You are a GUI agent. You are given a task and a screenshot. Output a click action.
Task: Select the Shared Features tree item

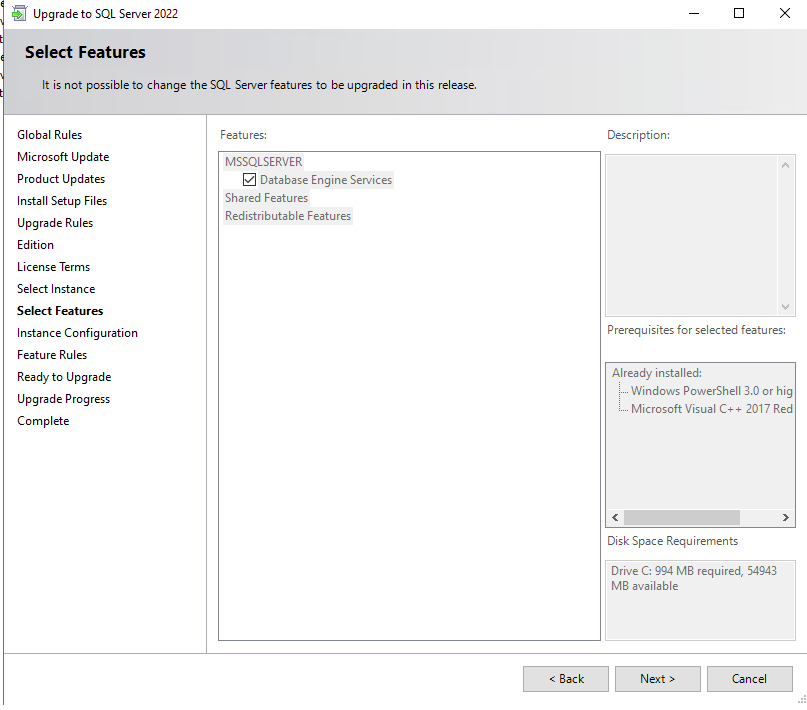click(266, 198)
